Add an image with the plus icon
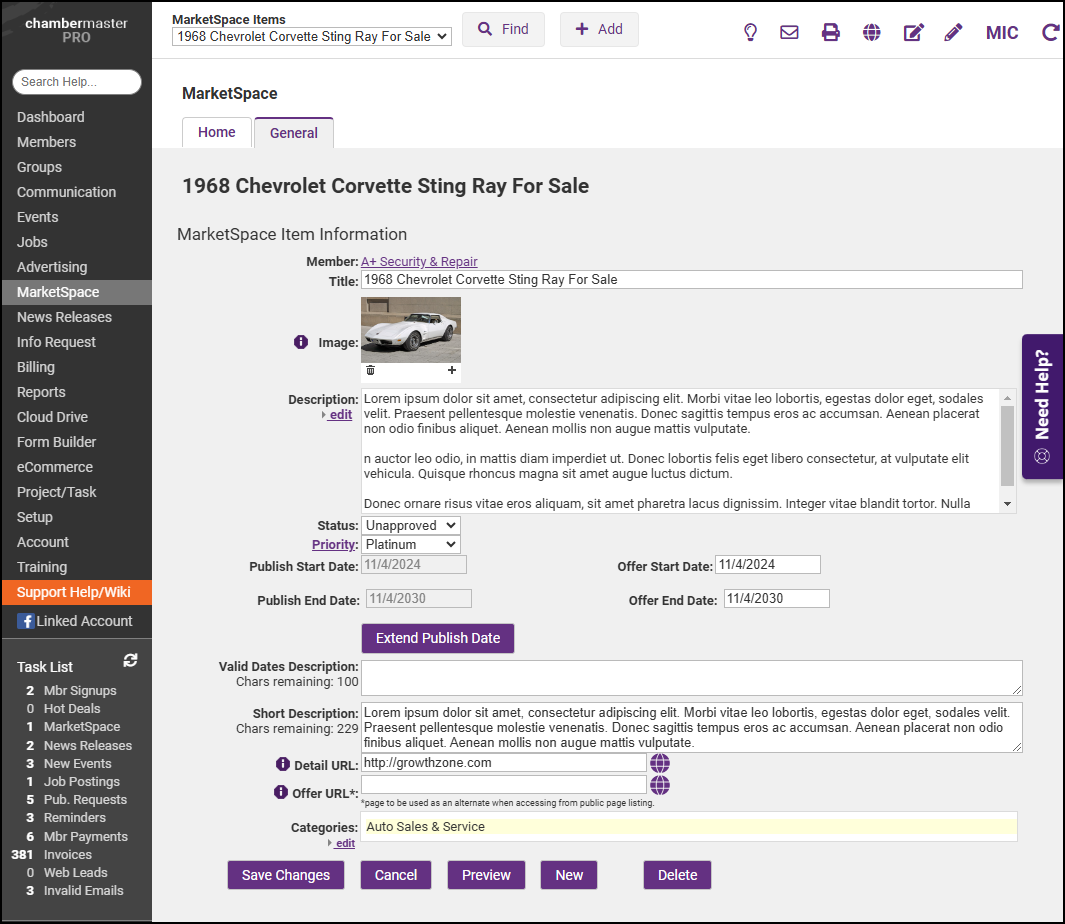This screenshot has width=1065, height=924. [x=452, y=370]
